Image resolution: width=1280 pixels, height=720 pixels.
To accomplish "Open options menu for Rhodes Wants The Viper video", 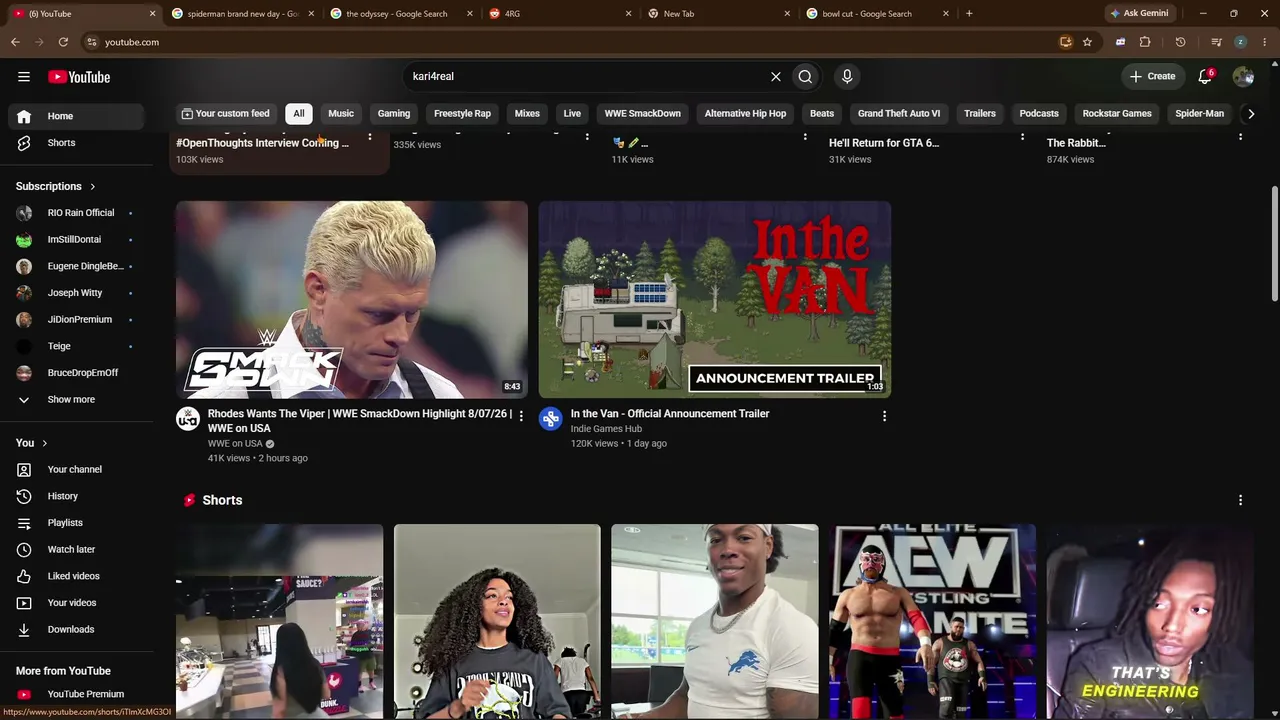I will click(521, 415).
